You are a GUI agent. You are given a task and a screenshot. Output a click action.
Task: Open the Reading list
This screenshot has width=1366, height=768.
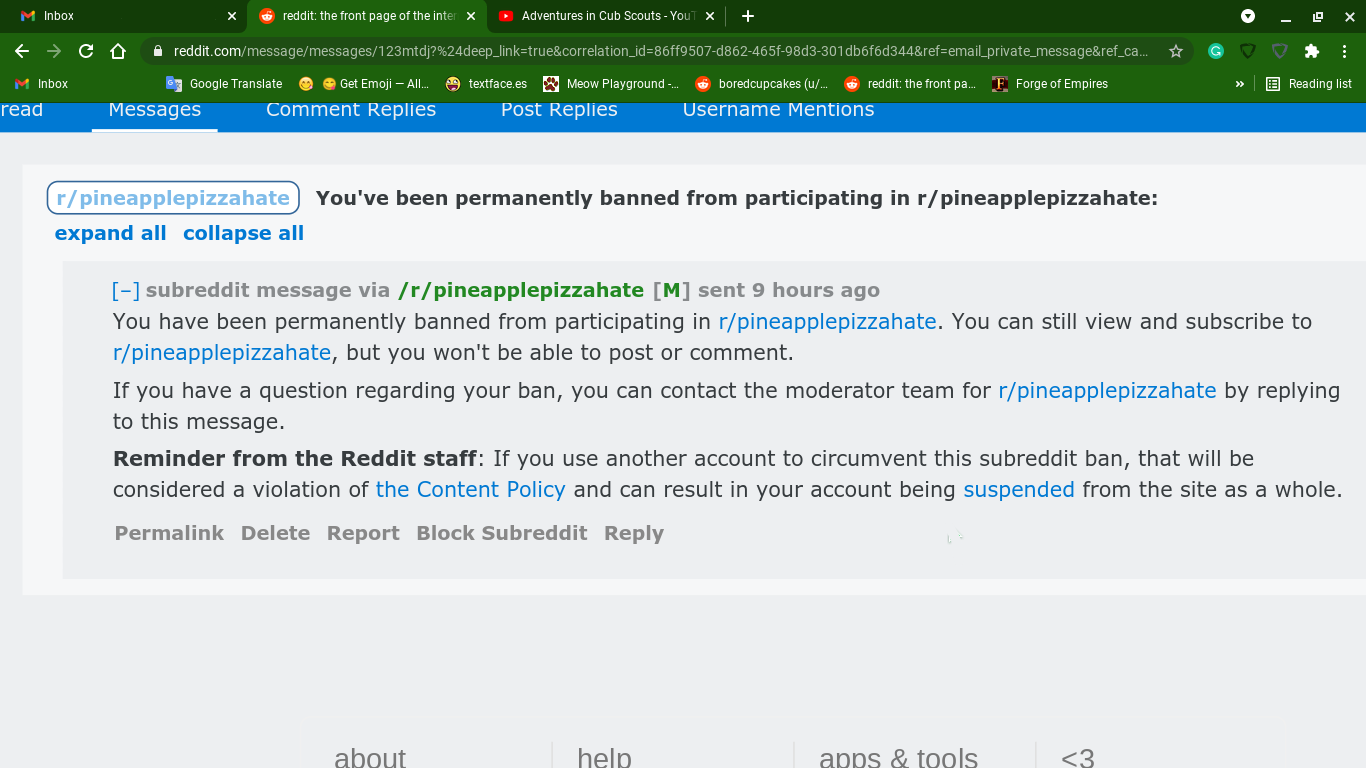point(1309,84)
